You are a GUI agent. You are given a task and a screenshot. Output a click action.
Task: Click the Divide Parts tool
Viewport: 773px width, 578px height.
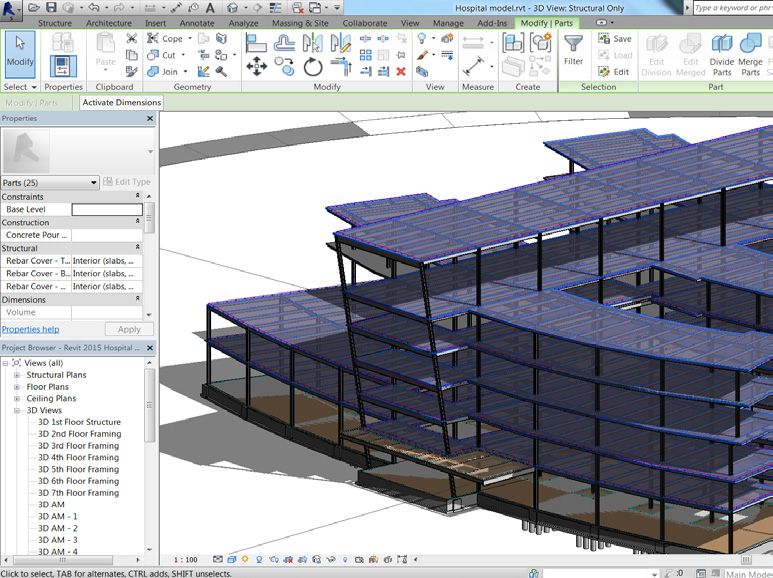(721, 53)
